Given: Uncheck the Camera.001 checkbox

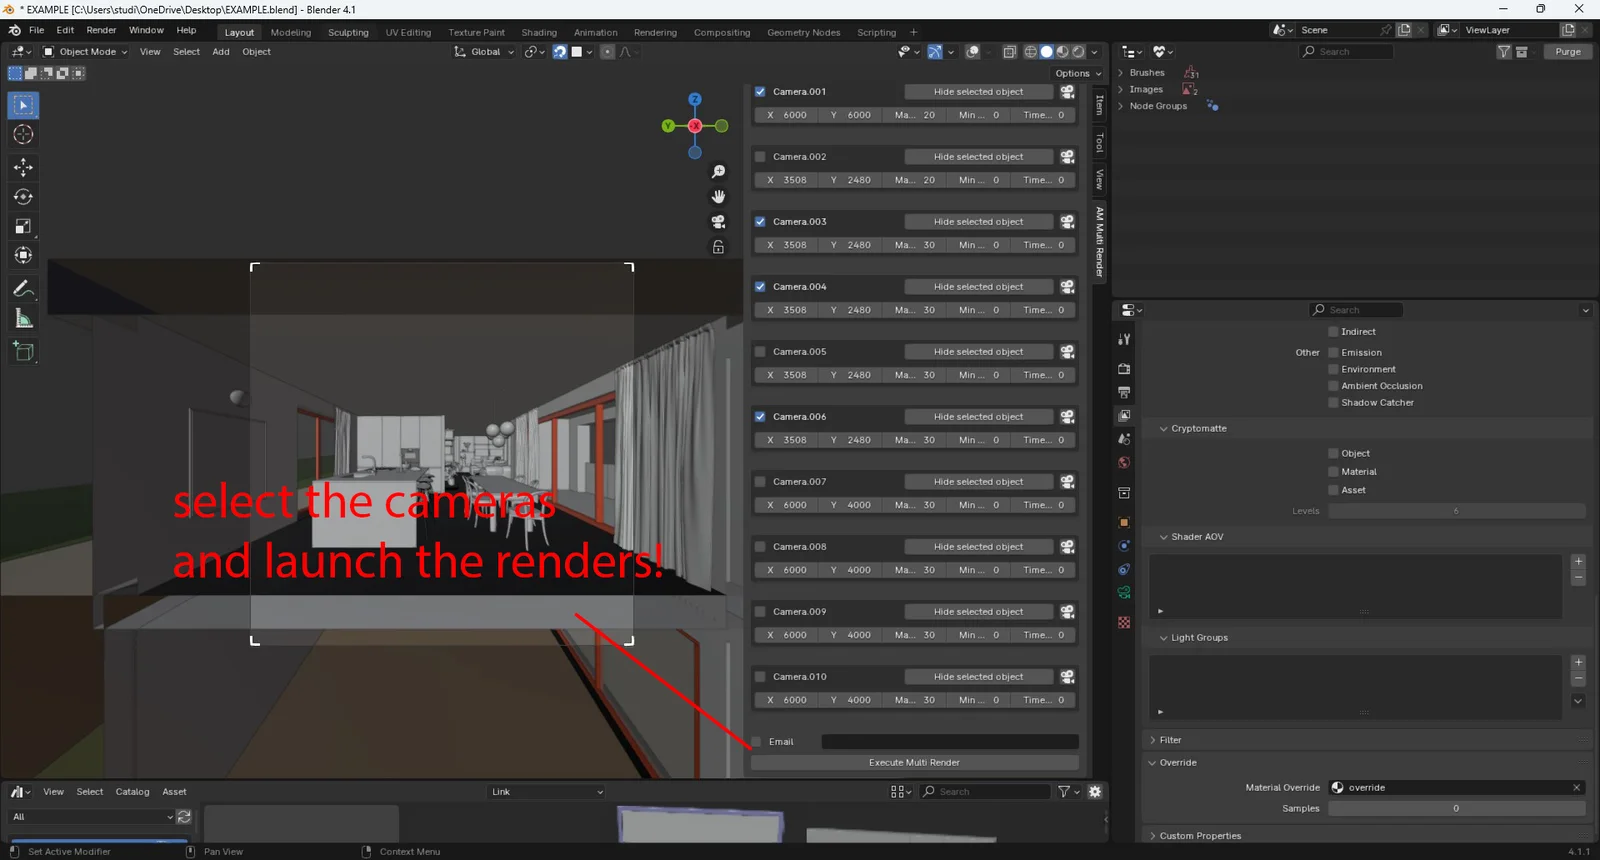Looking at the screenshot, I should pyautogui.click(x=760, y=92).
